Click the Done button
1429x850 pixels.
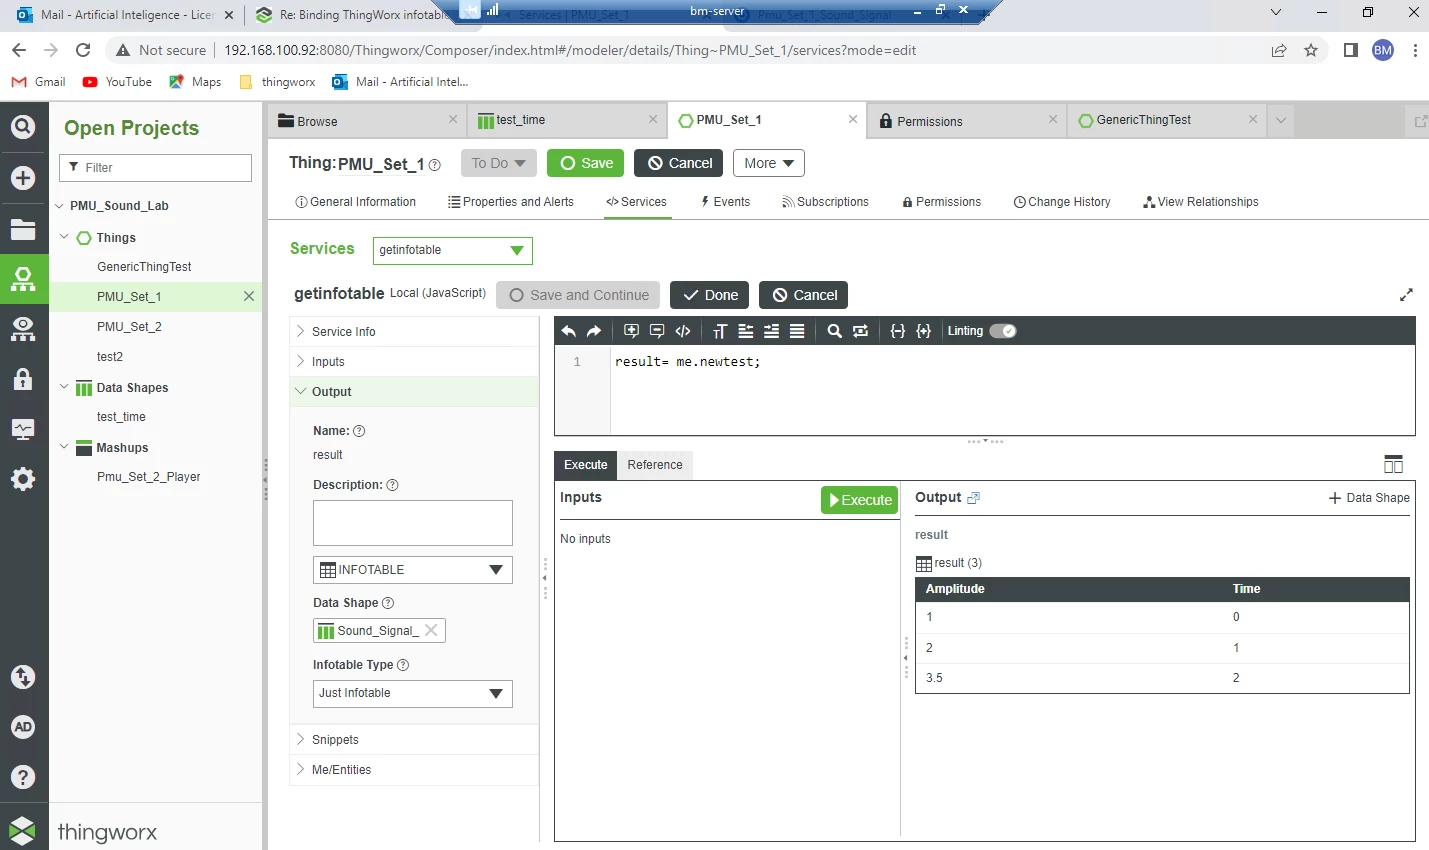tap(710, 295)
